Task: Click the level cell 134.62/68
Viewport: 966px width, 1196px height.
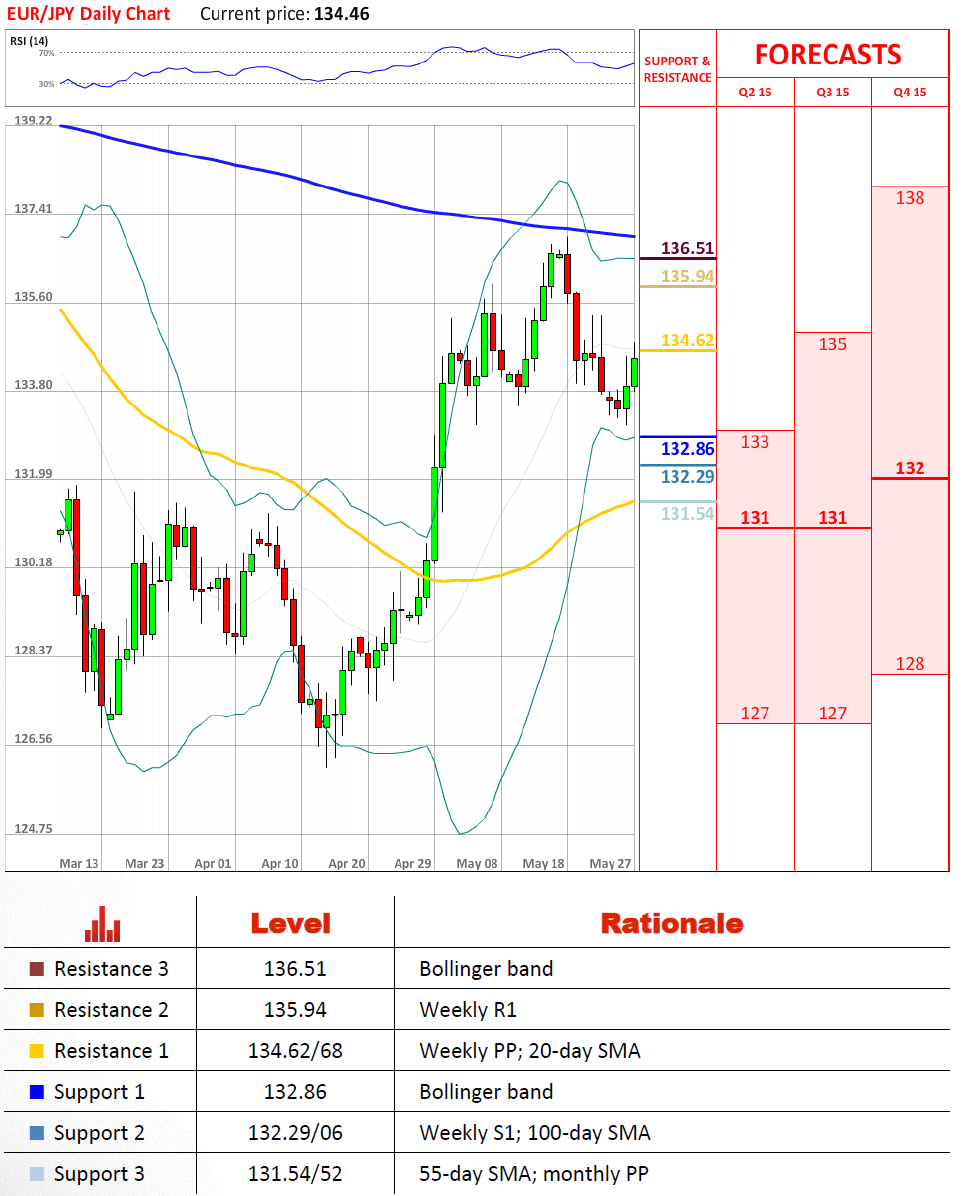Action: tap(295, 1051)
